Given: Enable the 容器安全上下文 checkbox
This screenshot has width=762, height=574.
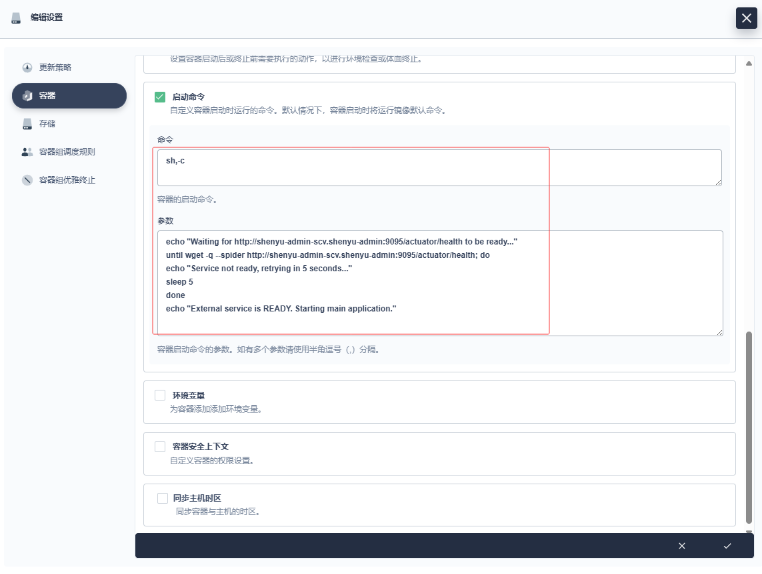Looking at the screenshot, I should [x=160, y=446].
